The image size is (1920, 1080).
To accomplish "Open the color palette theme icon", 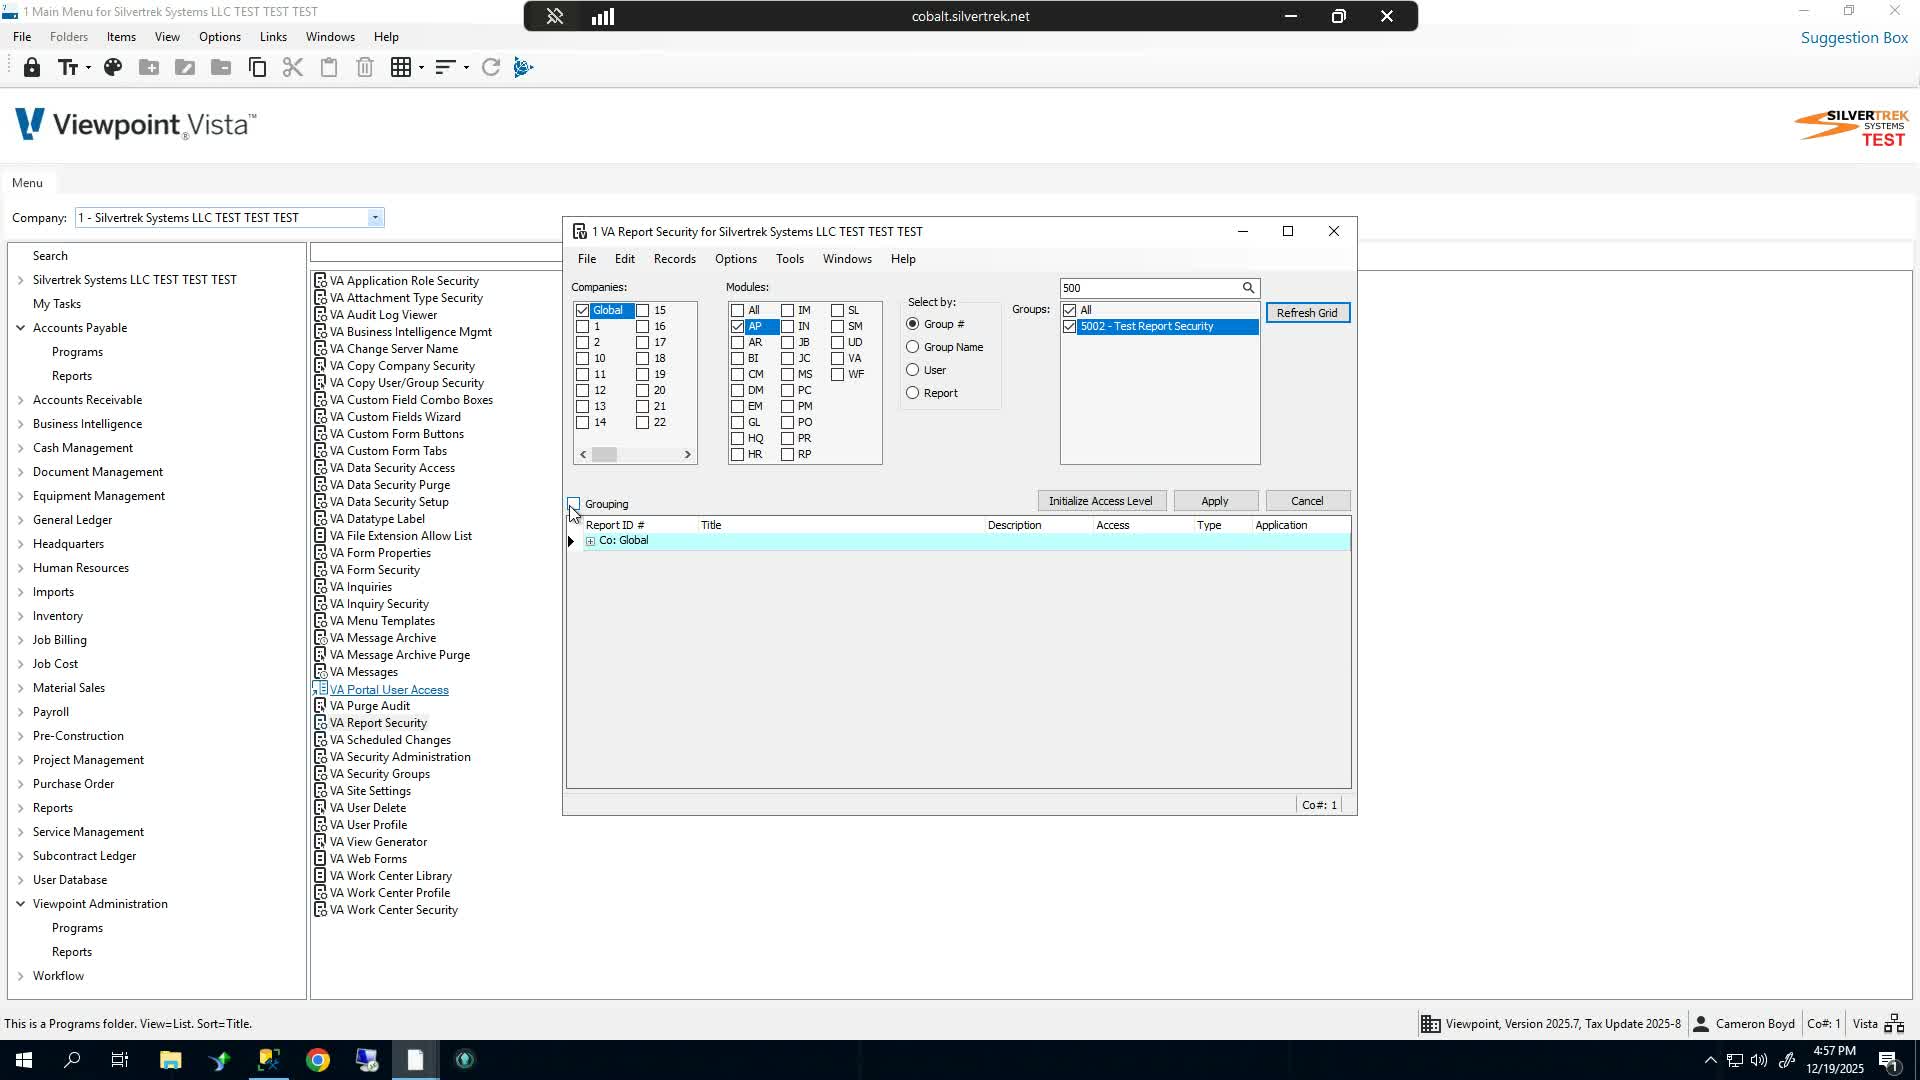I will [113, 67].
